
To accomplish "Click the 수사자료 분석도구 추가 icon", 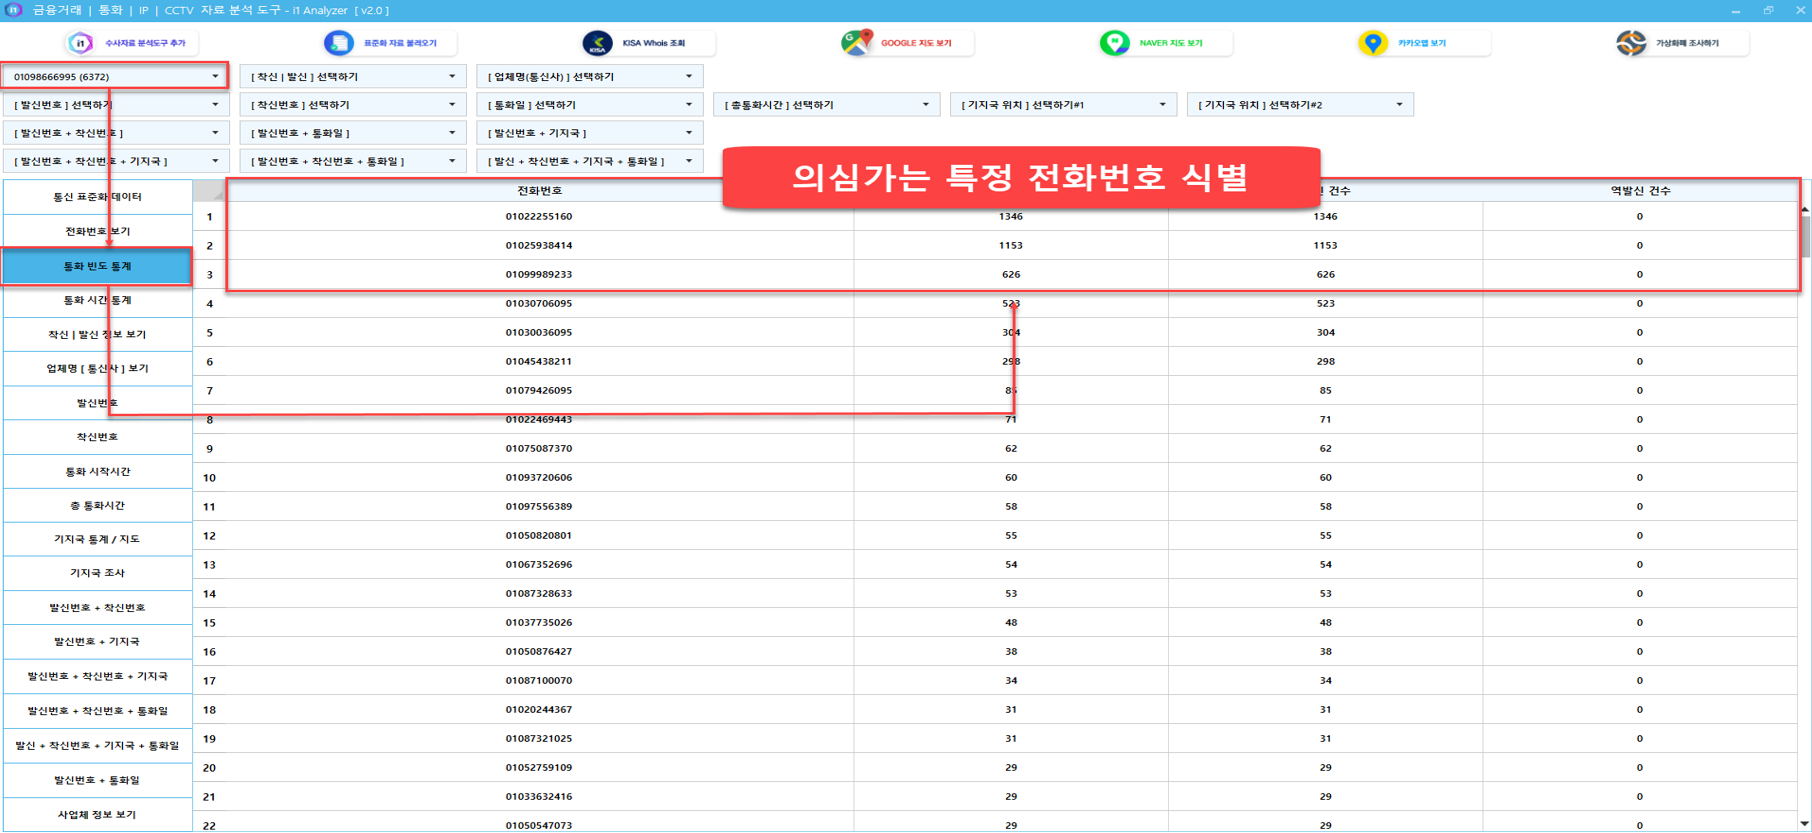I will pyautogui.click(x=81, y=43).
